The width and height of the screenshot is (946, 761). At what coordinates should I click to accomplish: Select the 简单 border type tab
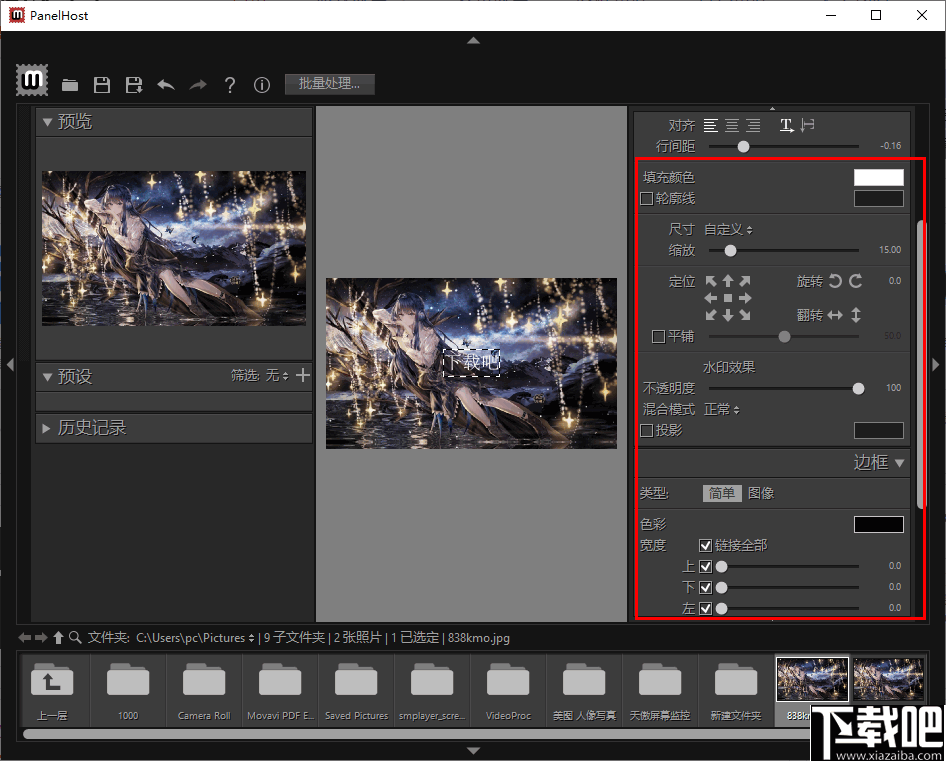[x=722, y=493]
